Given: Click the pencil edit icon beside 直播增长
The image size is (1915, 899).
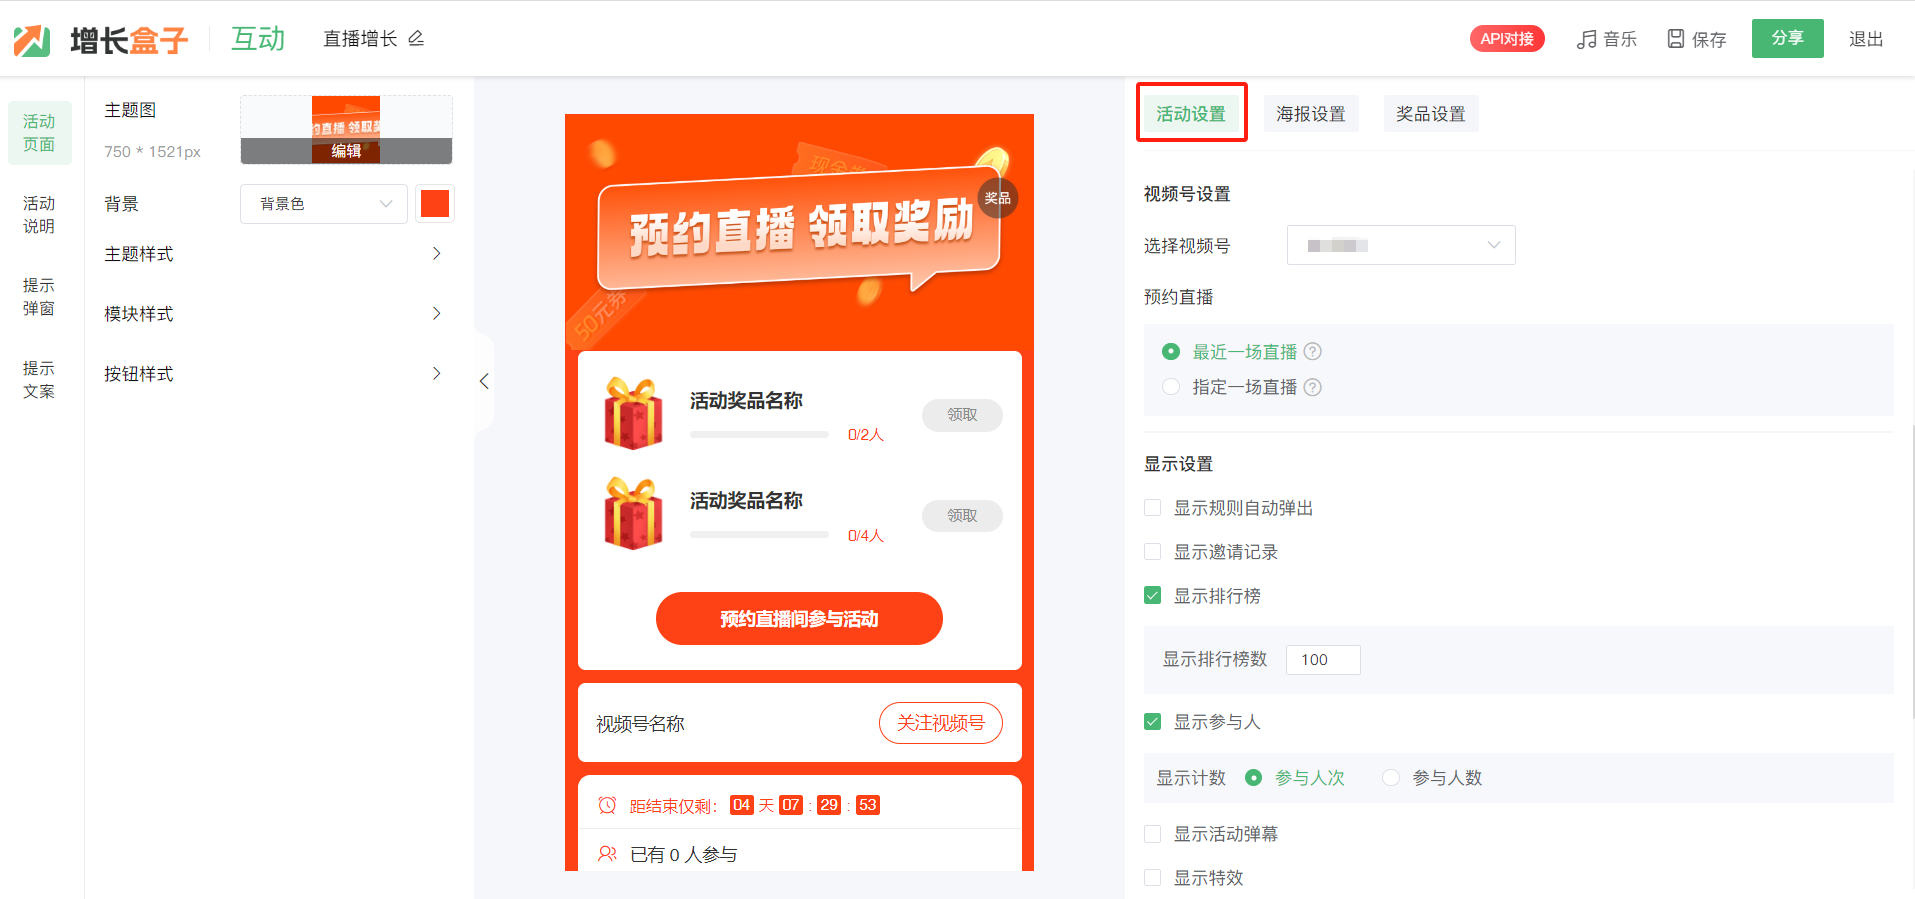Looking at the screenshot, I should 416,39.
